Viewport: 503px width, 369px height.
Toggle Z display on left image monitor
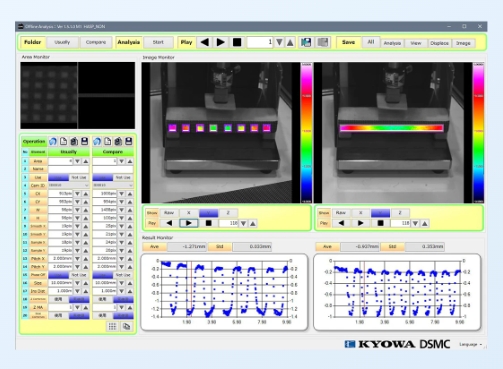point(228,213)
